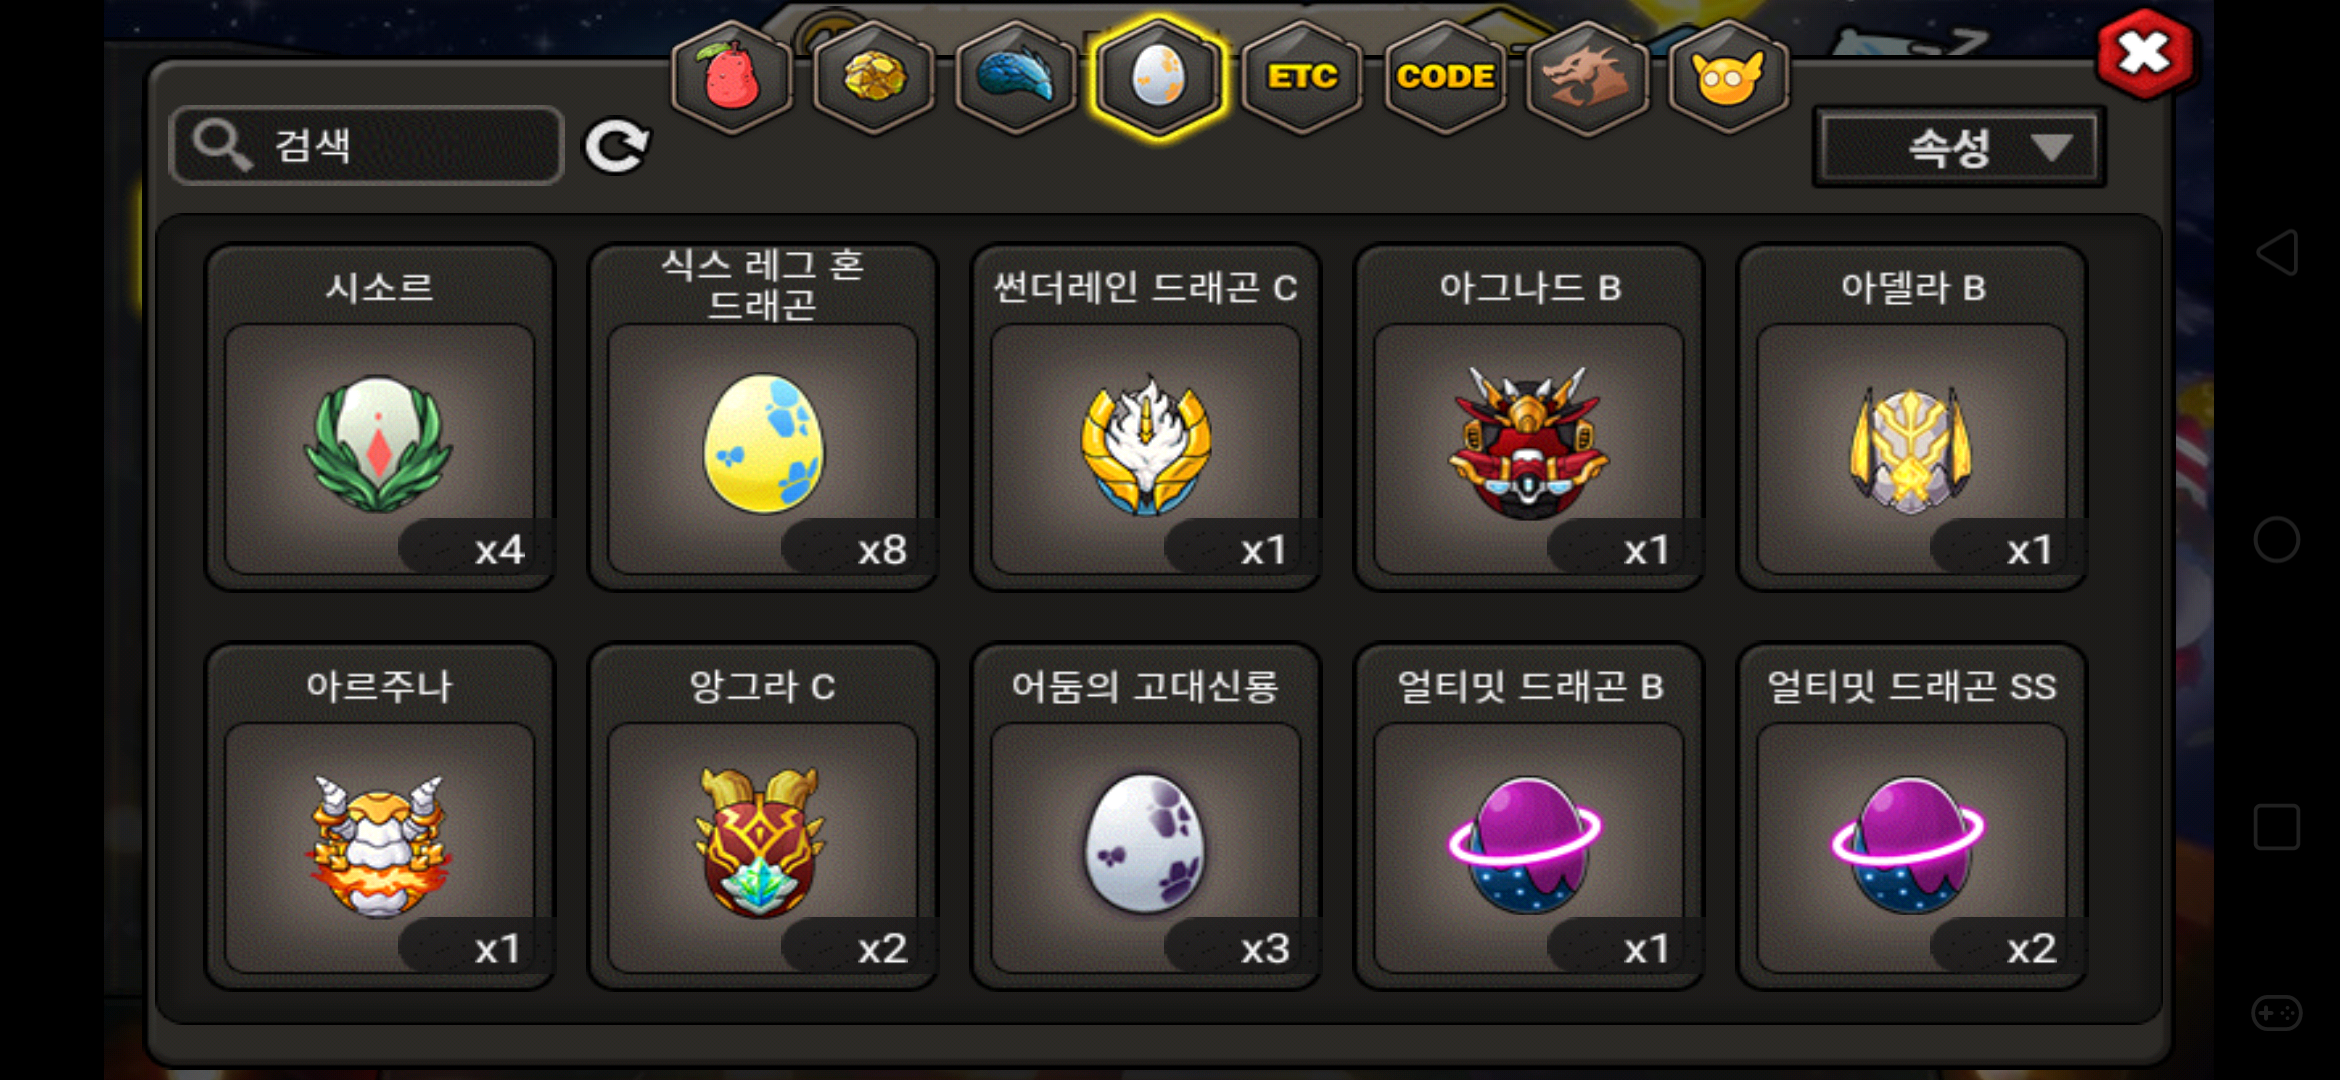Select the 얼티밋 드래곤 SS egg

[x=1912, y=816]
